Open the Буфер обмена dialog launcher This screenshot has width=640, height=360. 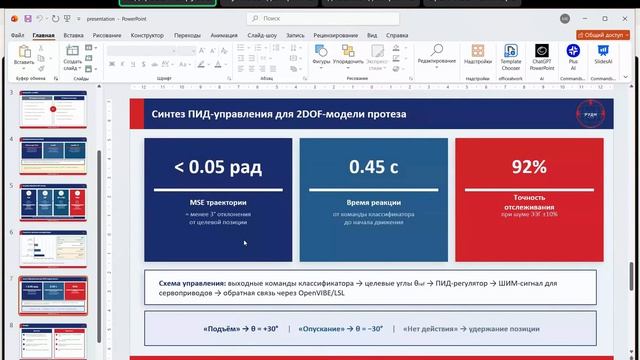pyautogui.click(x=56, y=78)
